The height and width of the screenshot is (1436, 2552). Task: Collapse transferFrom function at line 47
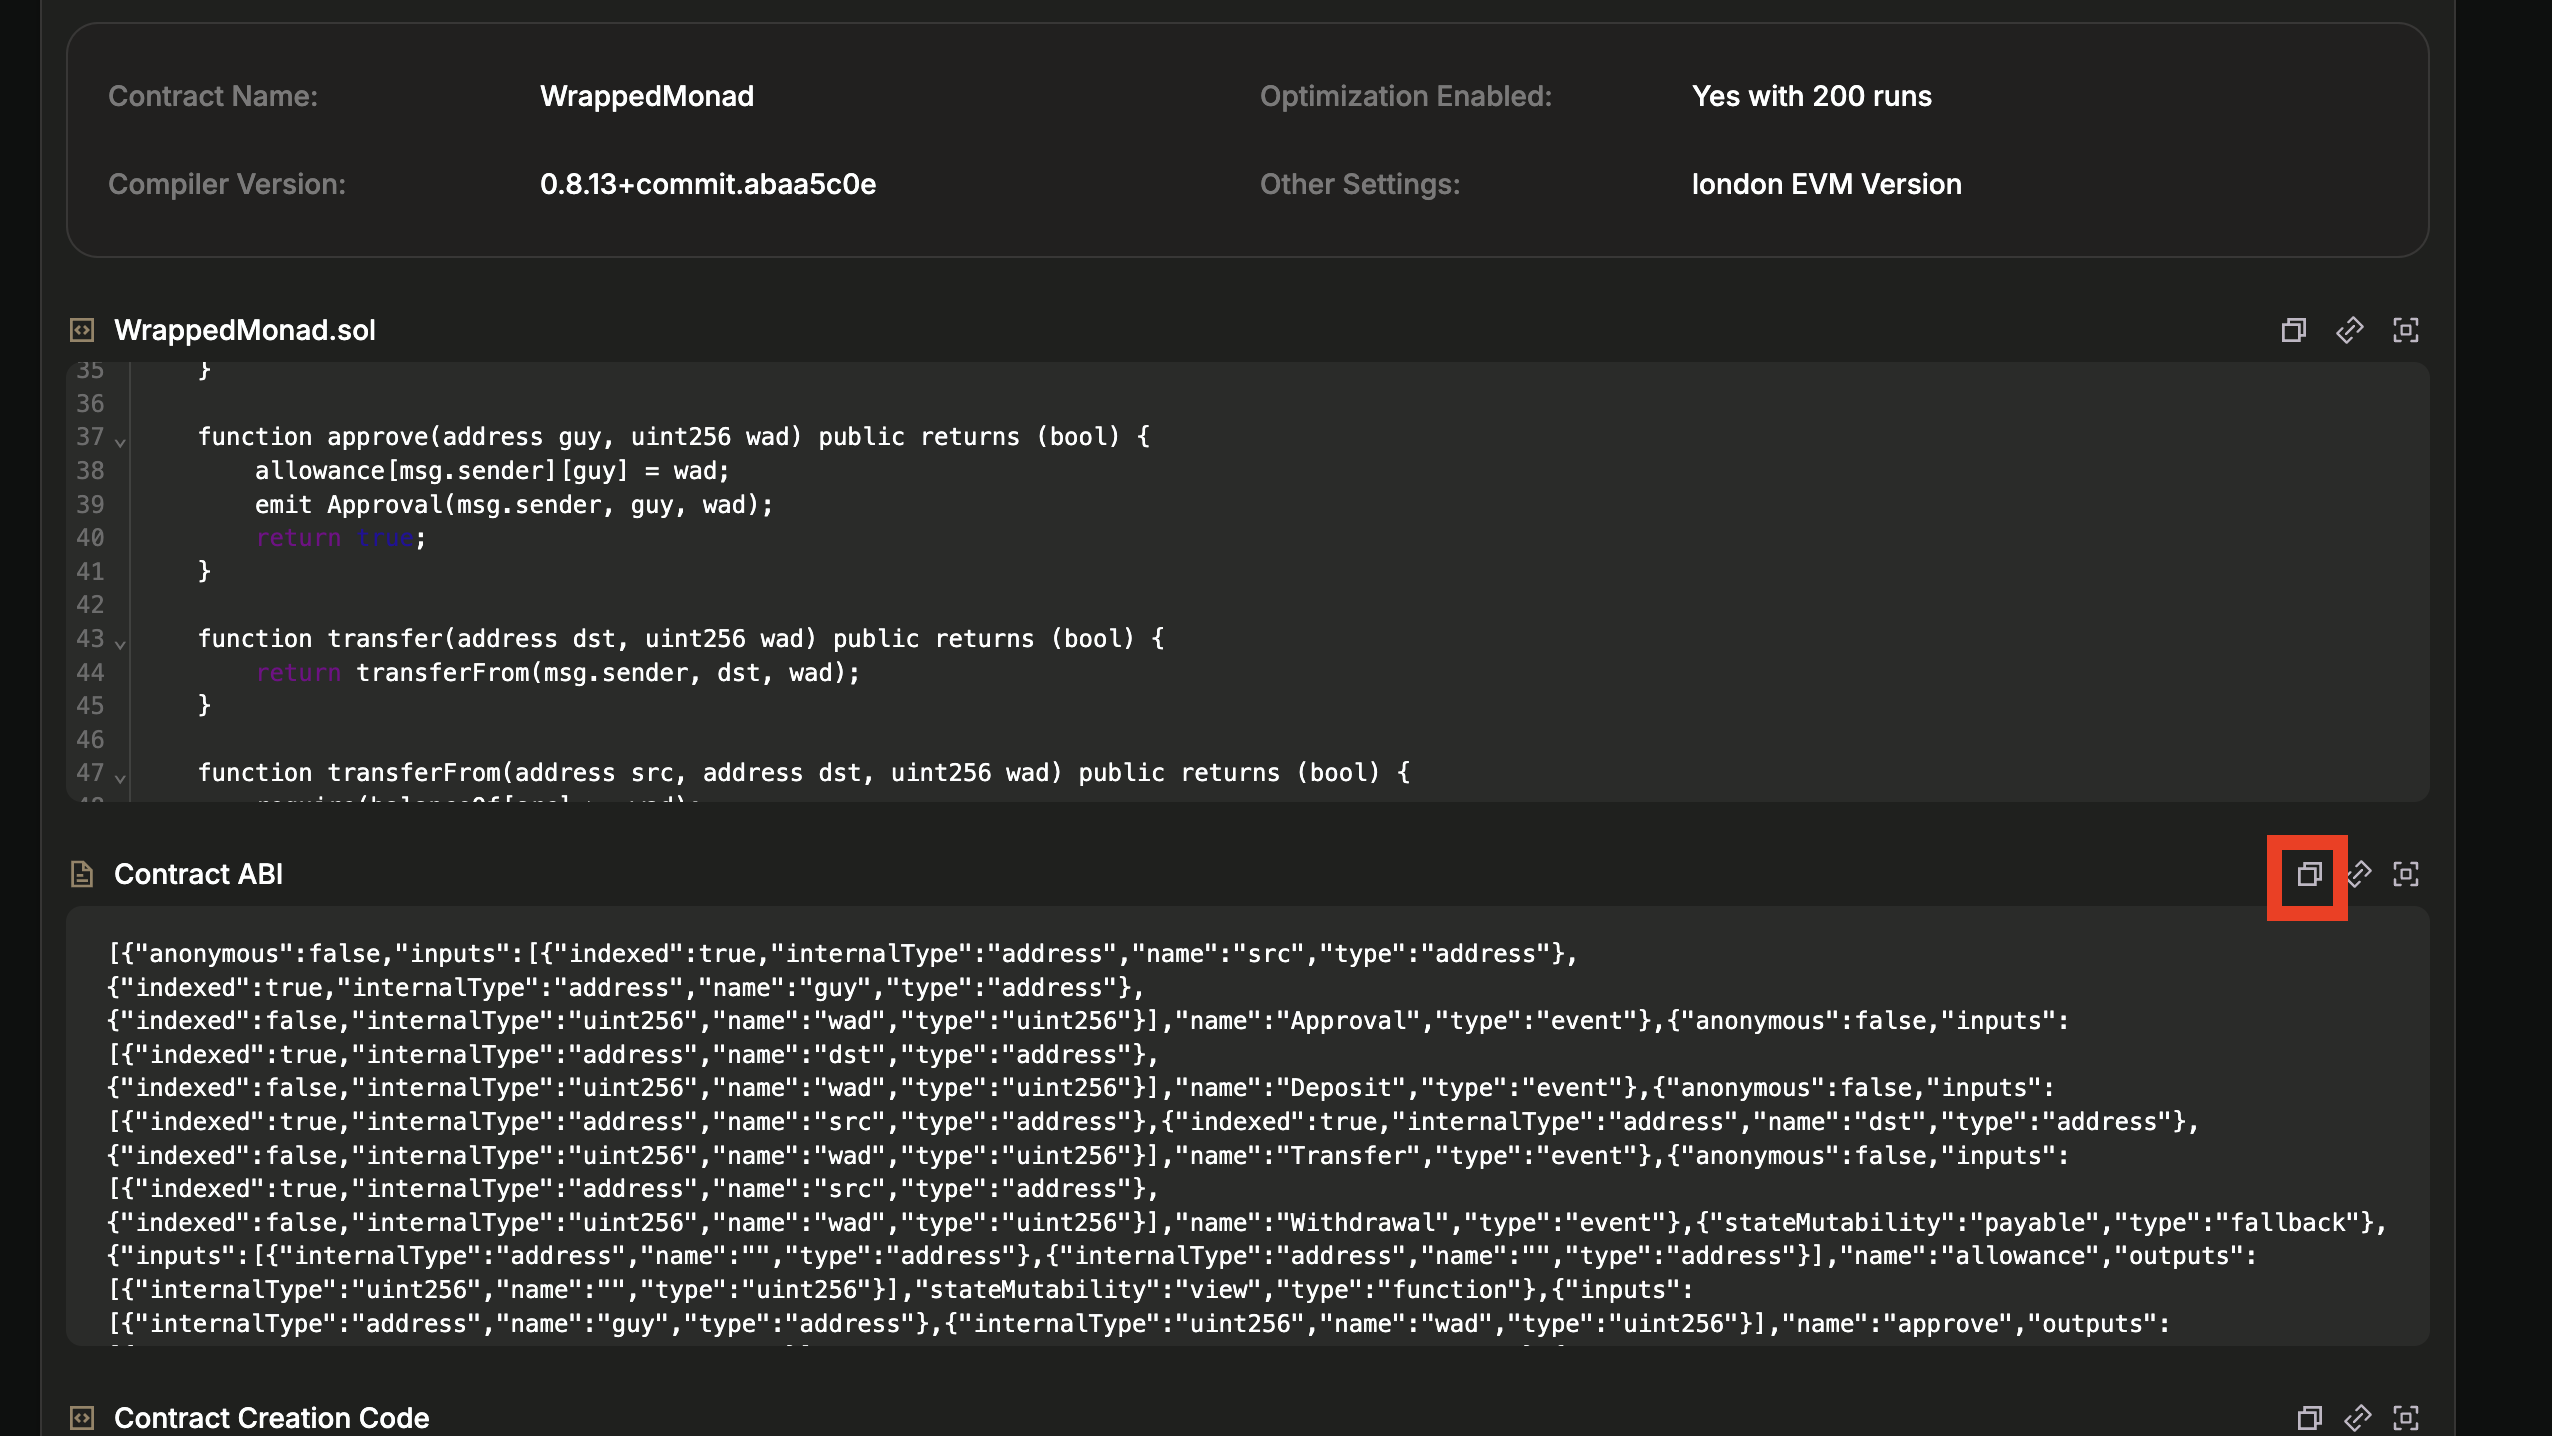tap(120, 777)
